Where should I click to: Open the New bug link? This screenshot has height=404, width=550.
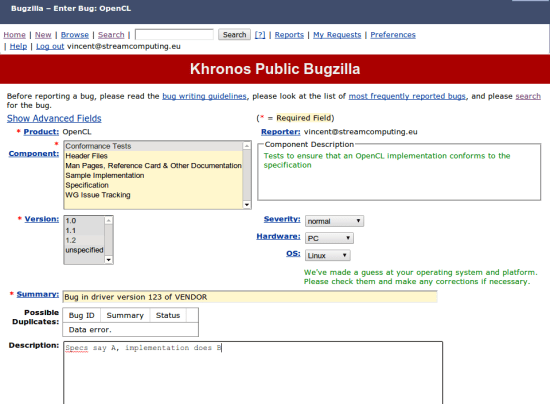[x=43, y=35]
